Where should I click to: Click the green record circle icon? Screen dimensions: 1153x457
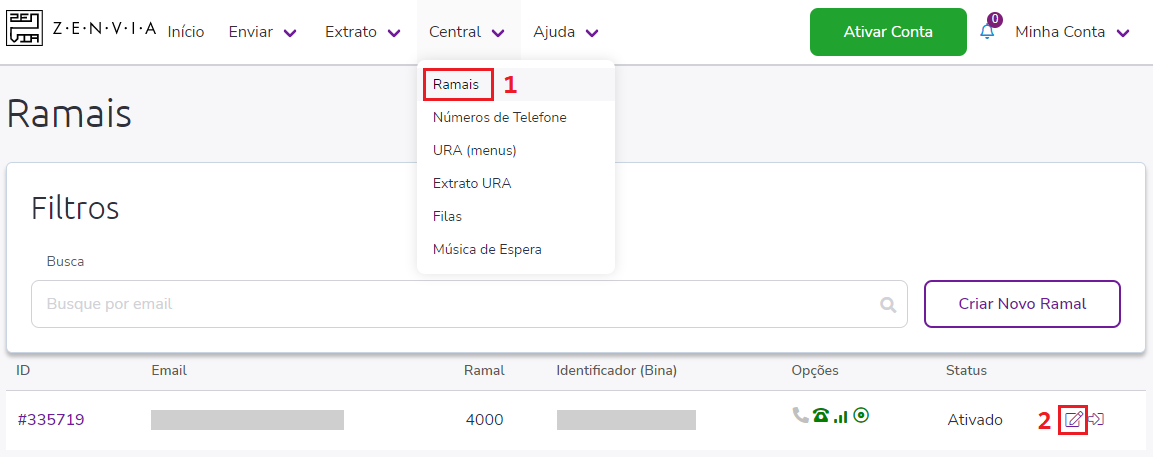tap(861, 416)
